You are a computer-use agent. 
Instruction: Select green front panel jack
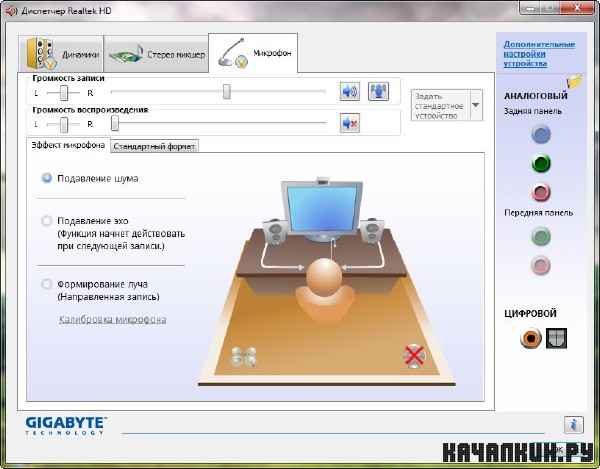(x=541, y=236)
